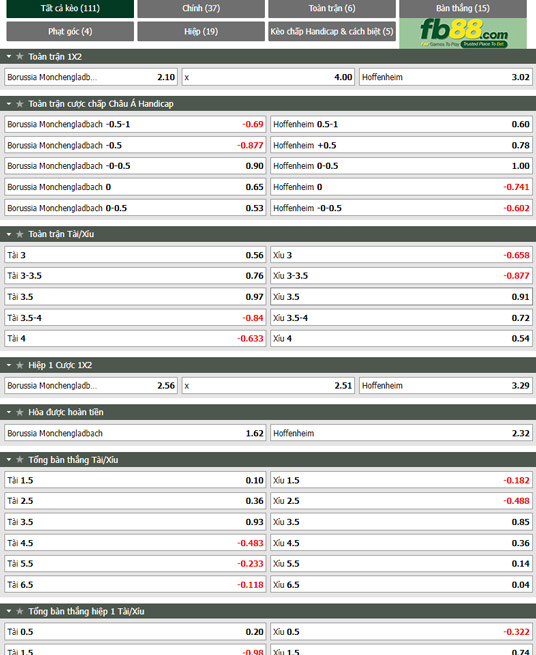Bet first-half Borussia Monchengladbach at 2.56
Screen dimensions: 536x655
[91, 386]
